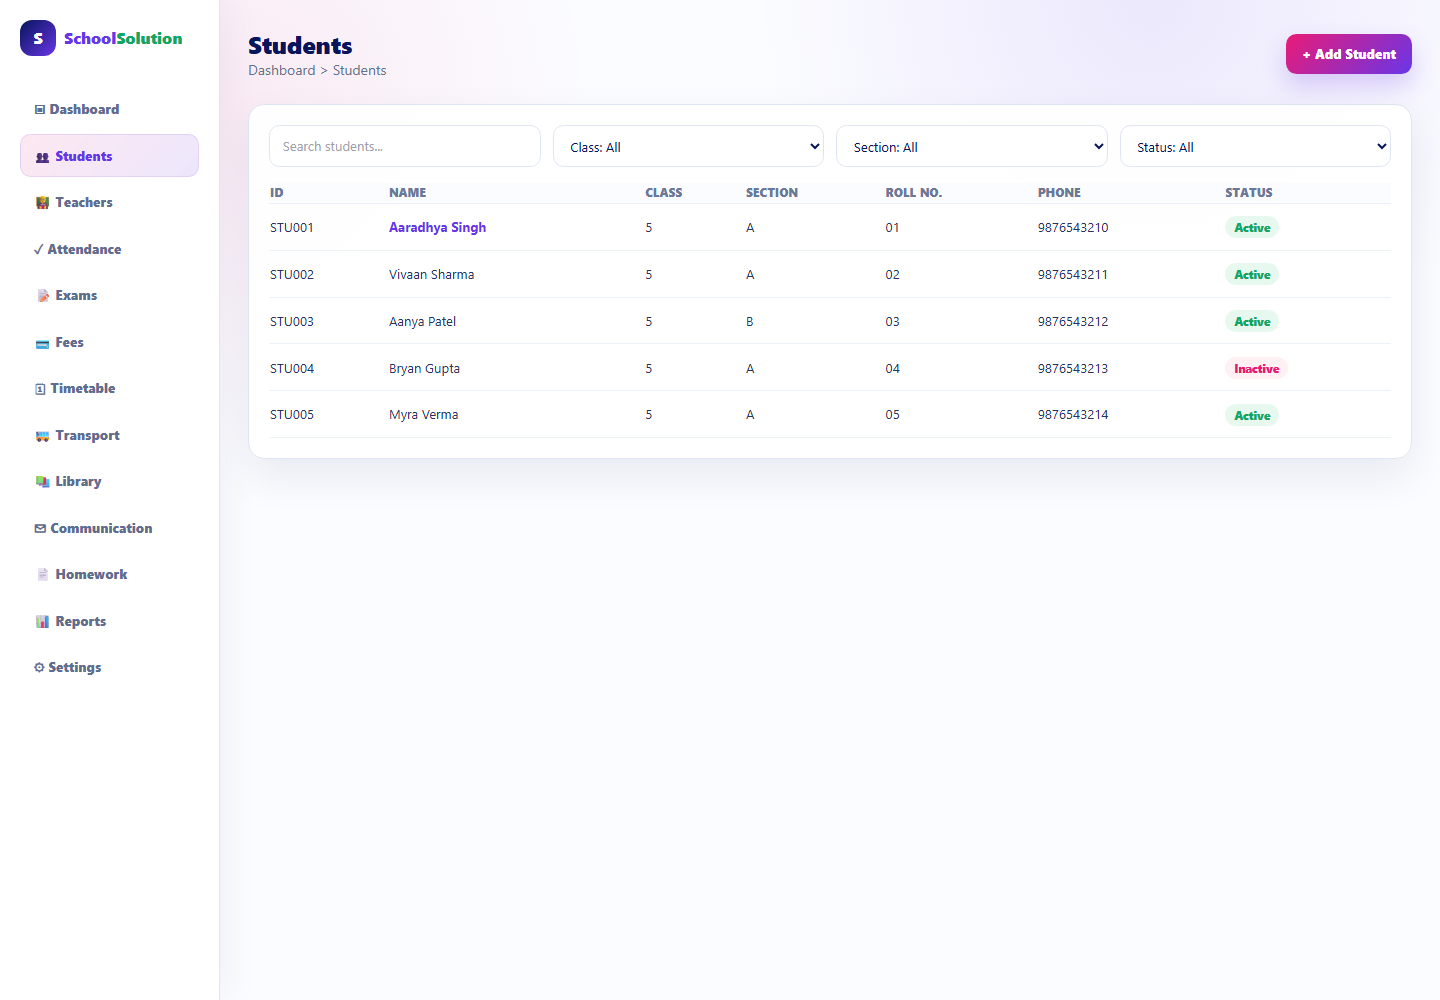The height and width of the screenshot is (1000, 1440).
Task: Click the Attendance checkmark icon
Action: coord(39,250)
